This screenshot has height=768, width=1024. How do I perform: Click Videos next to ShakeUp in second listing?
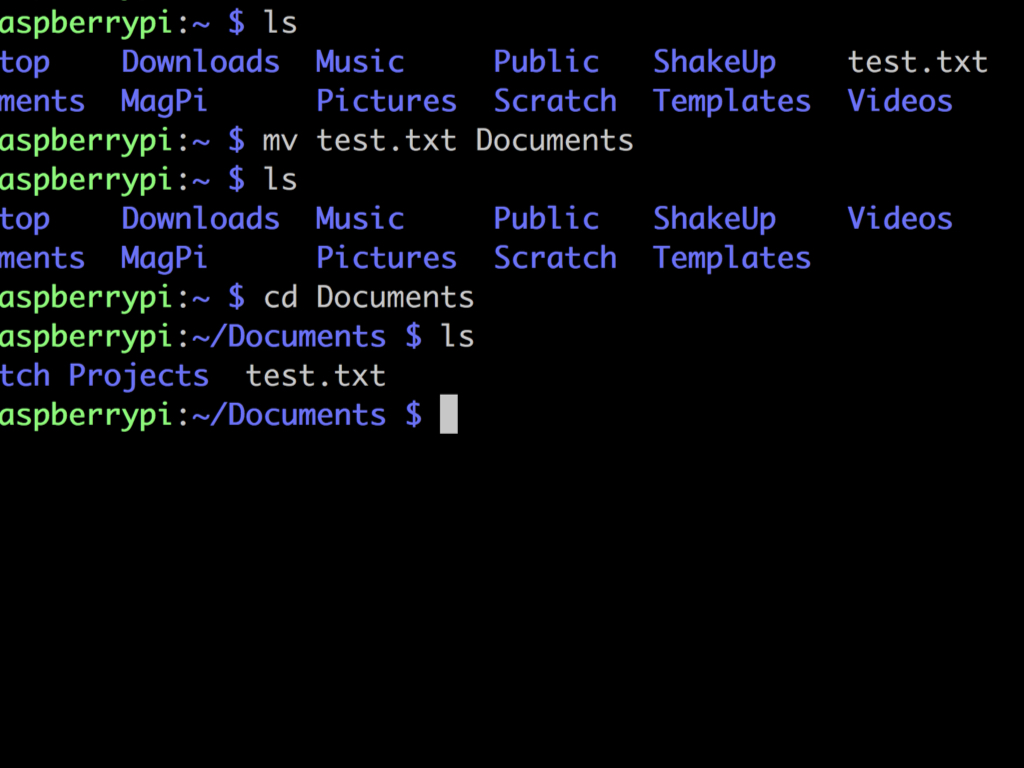coord(900,218)
